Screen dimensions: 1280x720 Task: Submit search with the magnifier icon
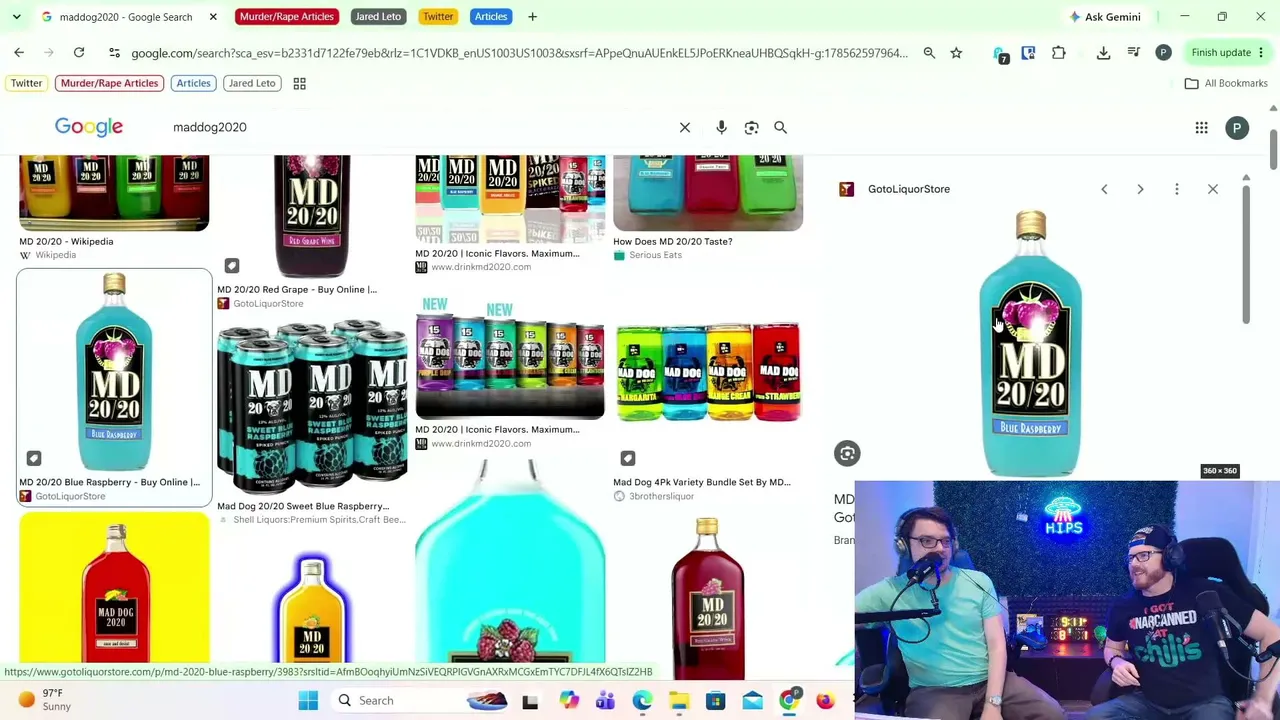781,127
